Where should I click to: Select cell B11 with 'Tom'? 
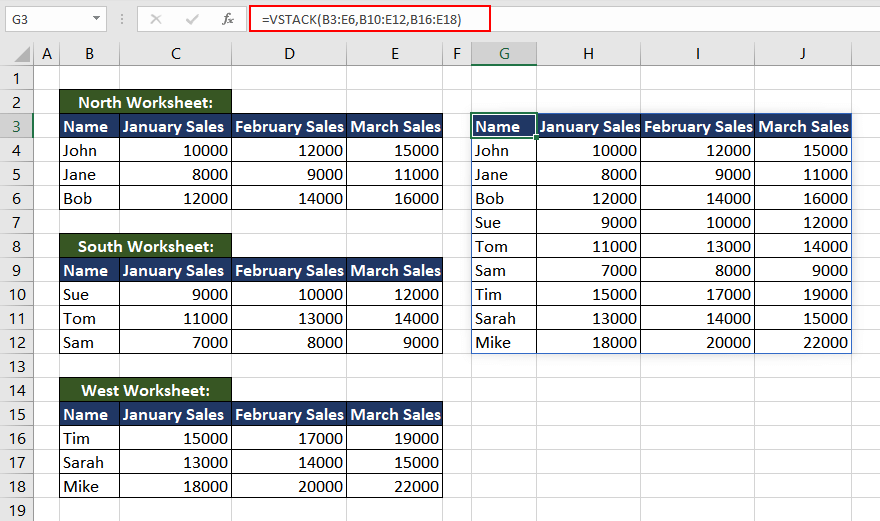[89, 318]
